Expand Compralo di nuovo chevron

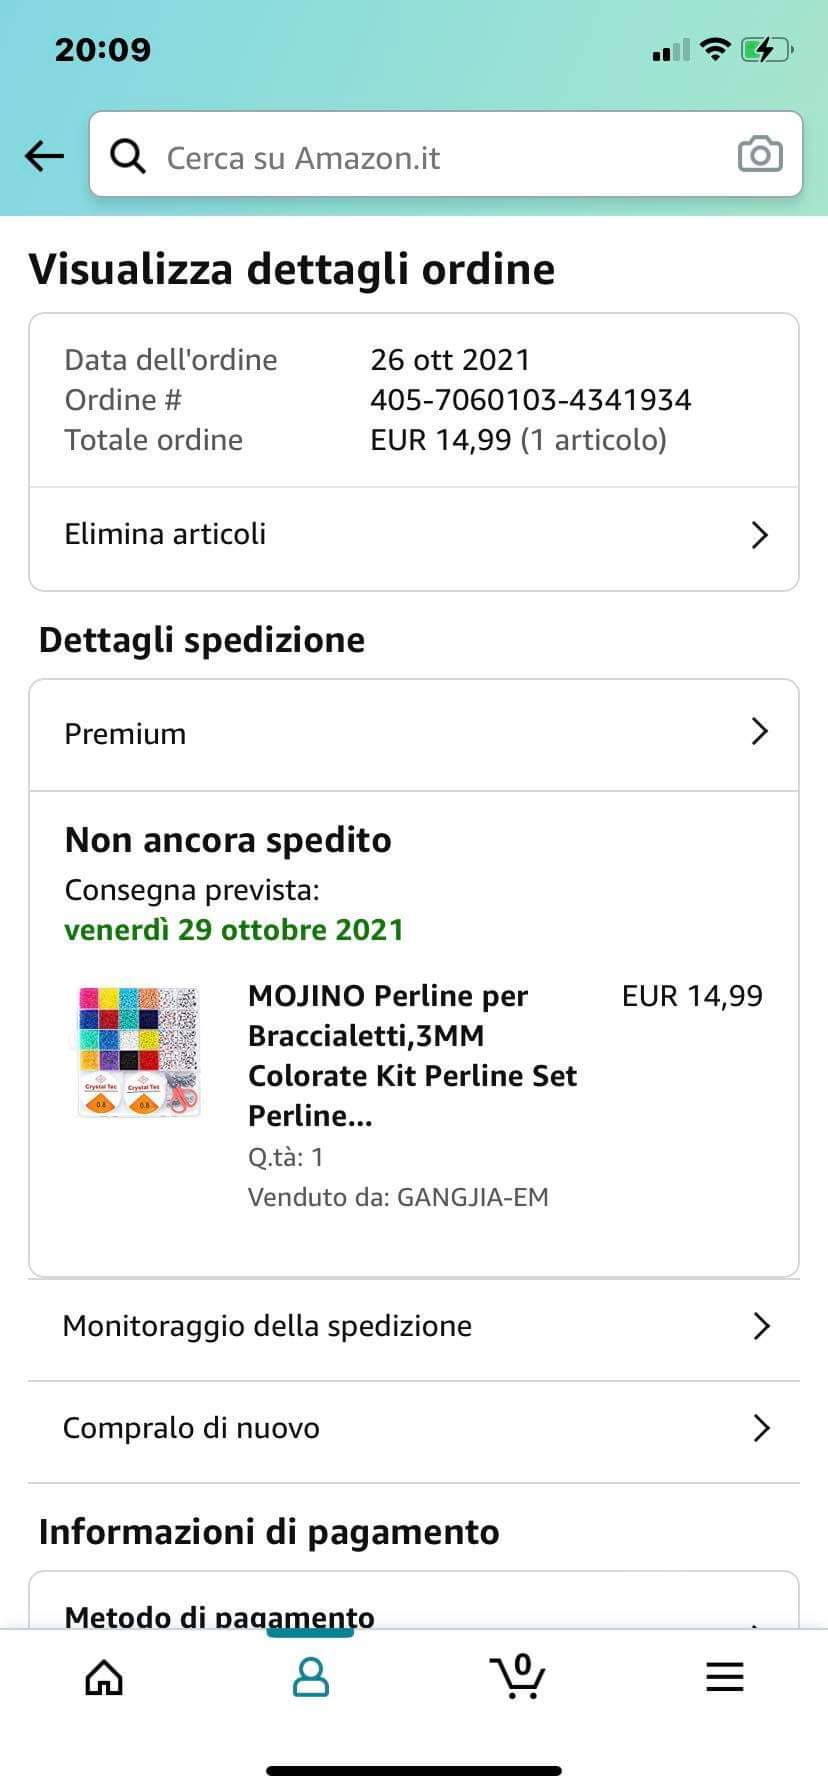coord(761,1428)
